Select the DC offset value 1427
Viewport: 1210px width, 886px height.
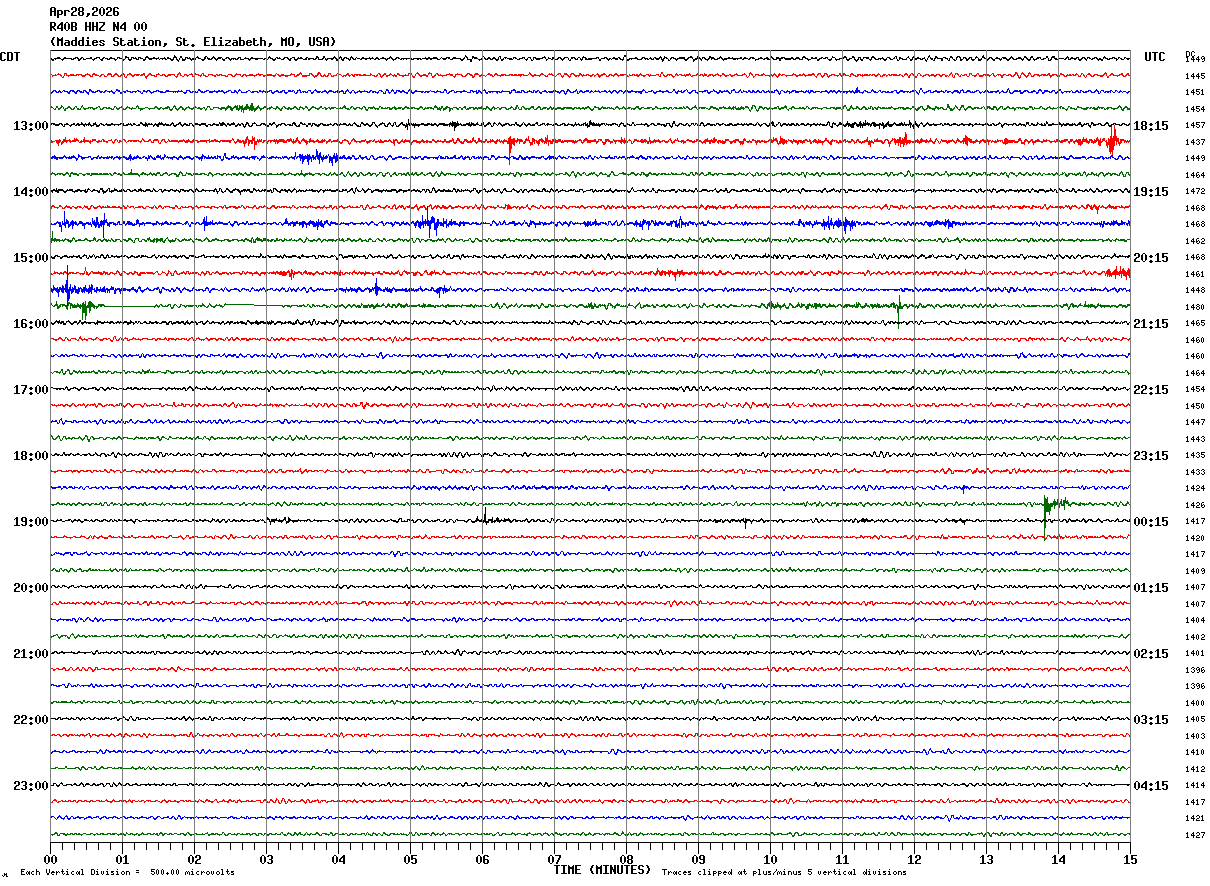pos(1195,835)
